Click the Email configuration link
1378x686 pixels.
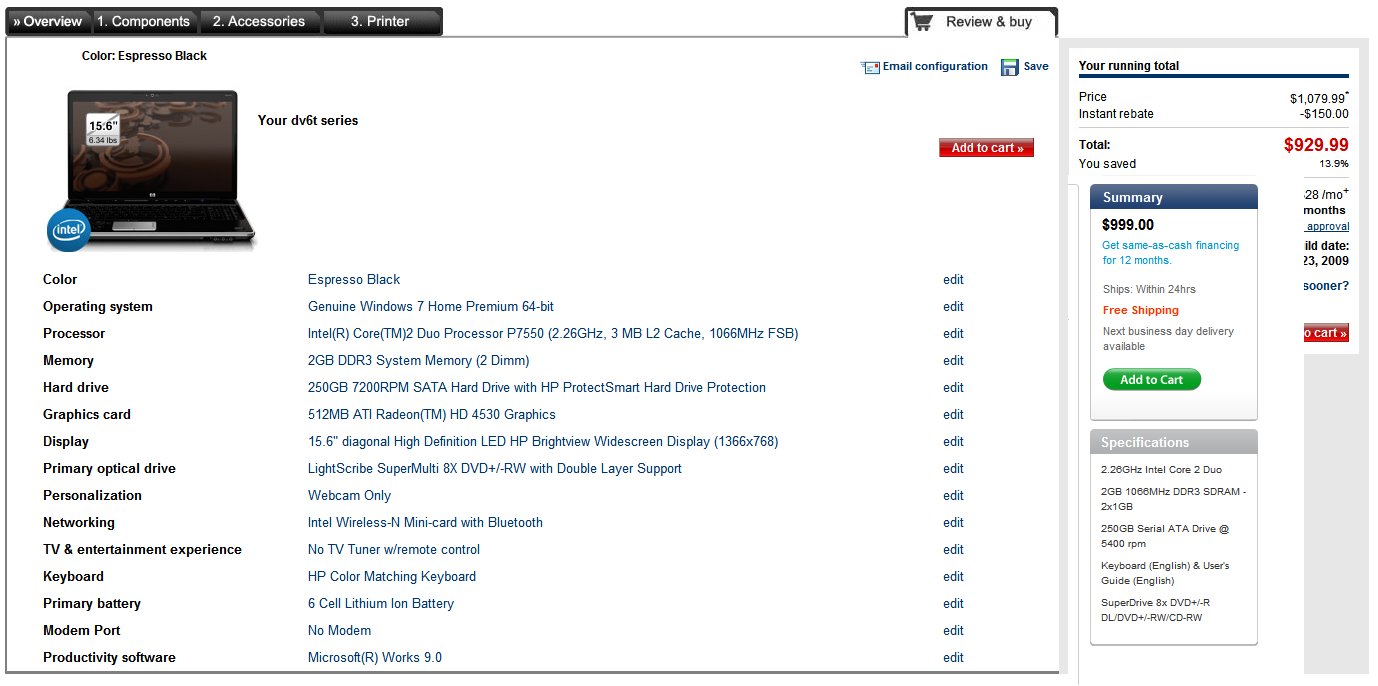pyautogui.click(x=935, y=67)
